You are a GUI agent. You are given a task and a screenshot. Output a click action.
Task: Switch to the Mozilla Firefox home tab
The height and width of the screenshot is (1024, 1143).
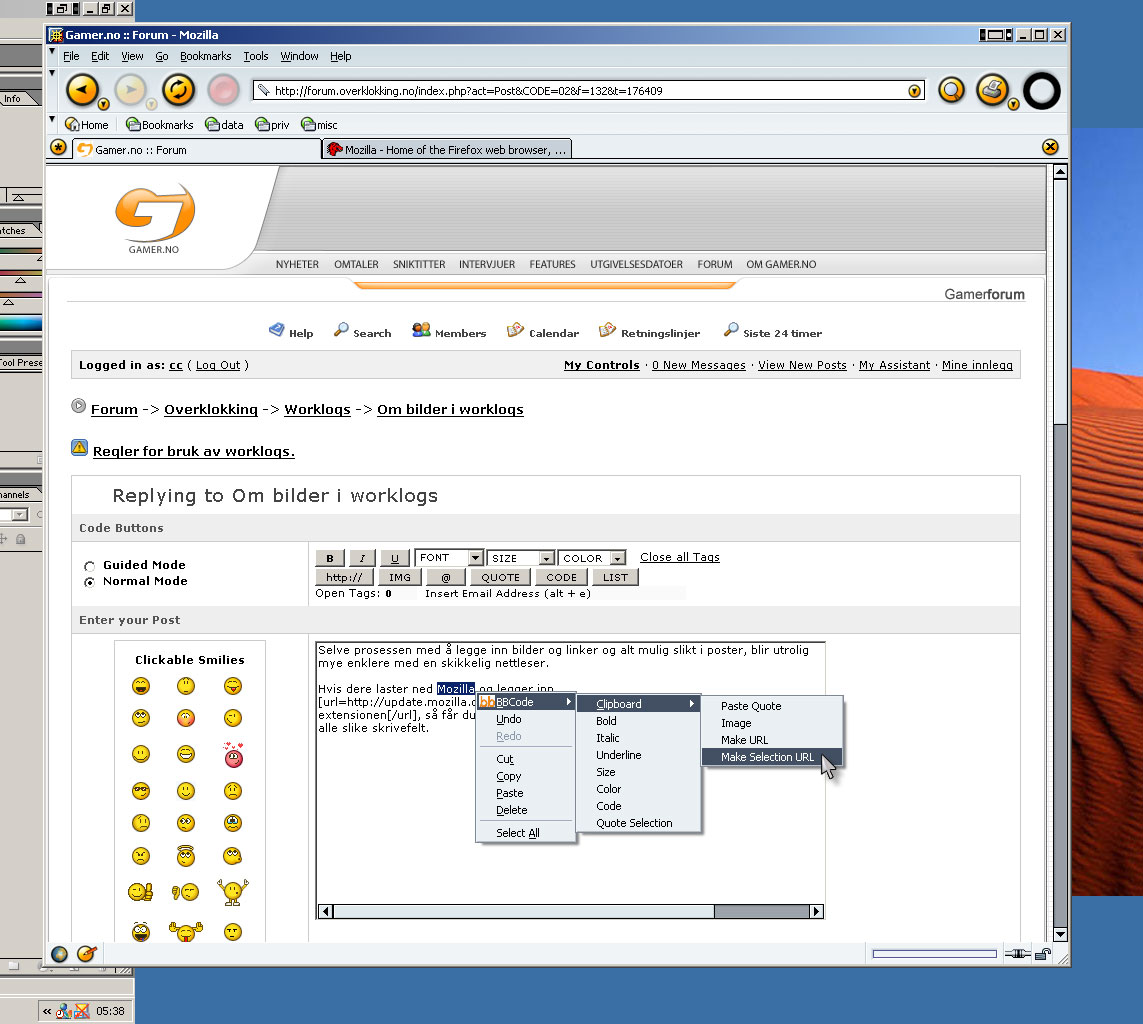447,149
